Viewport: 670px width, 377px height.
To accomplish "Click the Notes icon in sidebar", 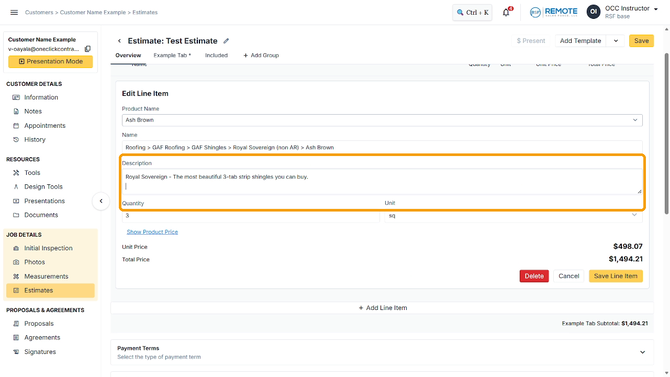I will point(16,112).
